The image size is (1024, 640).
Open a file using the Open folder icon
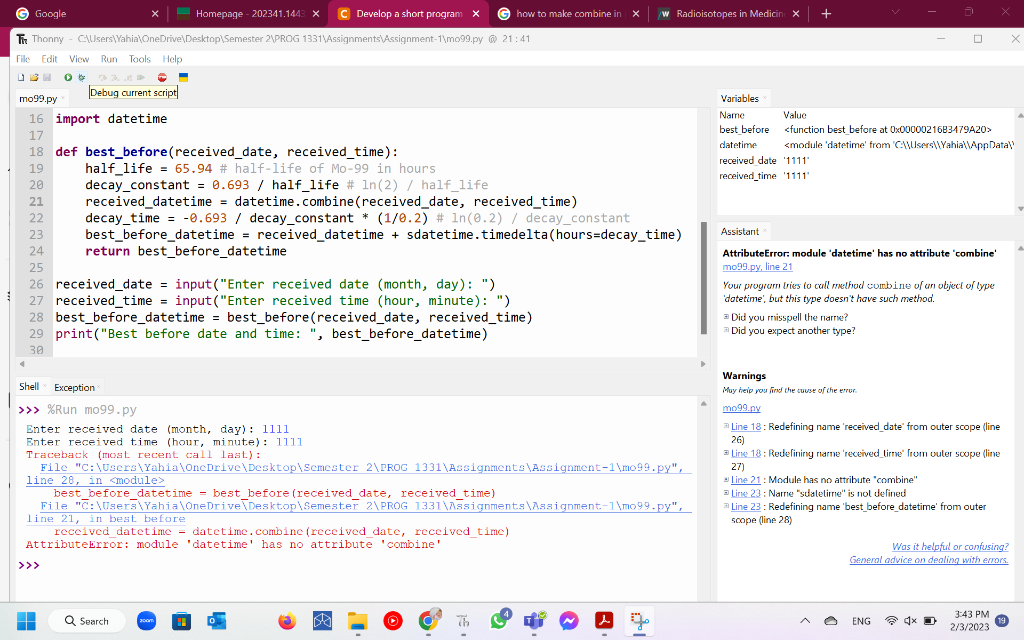pyautogui.click(x=33, y=77)
